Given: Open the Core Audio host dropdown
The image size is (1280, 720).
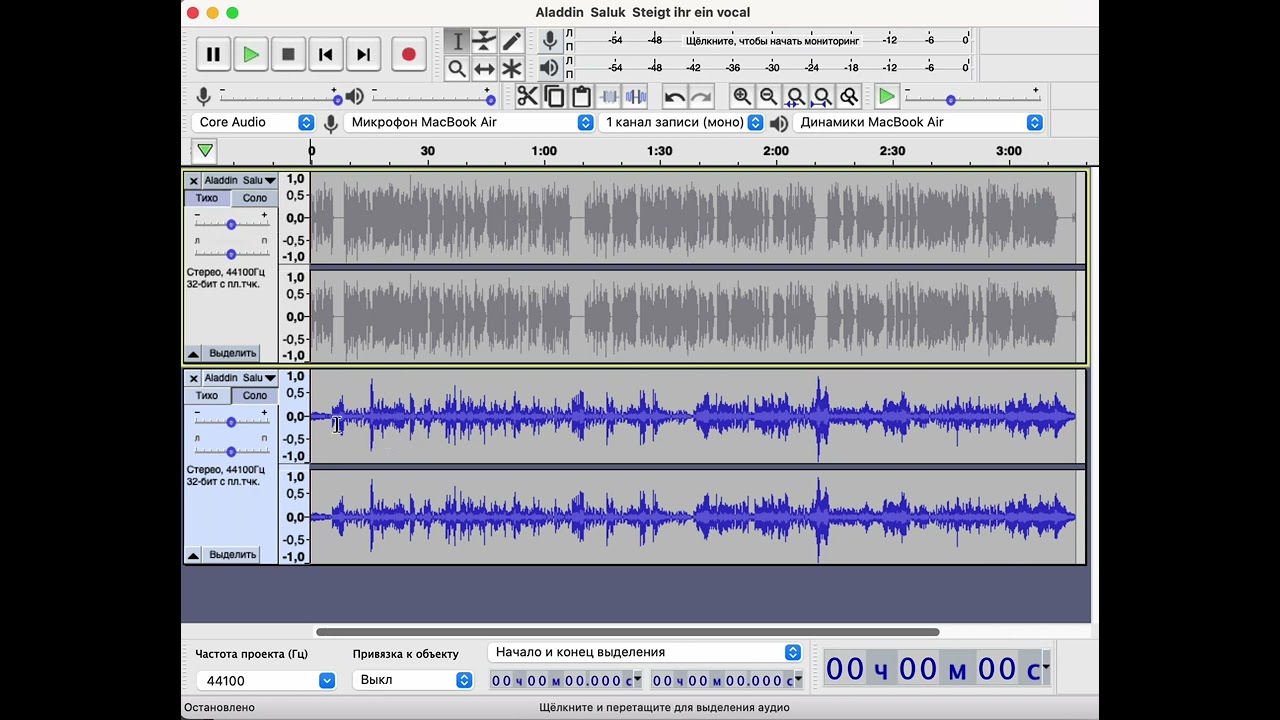Looking at the screenshot, I should [253, 122].
